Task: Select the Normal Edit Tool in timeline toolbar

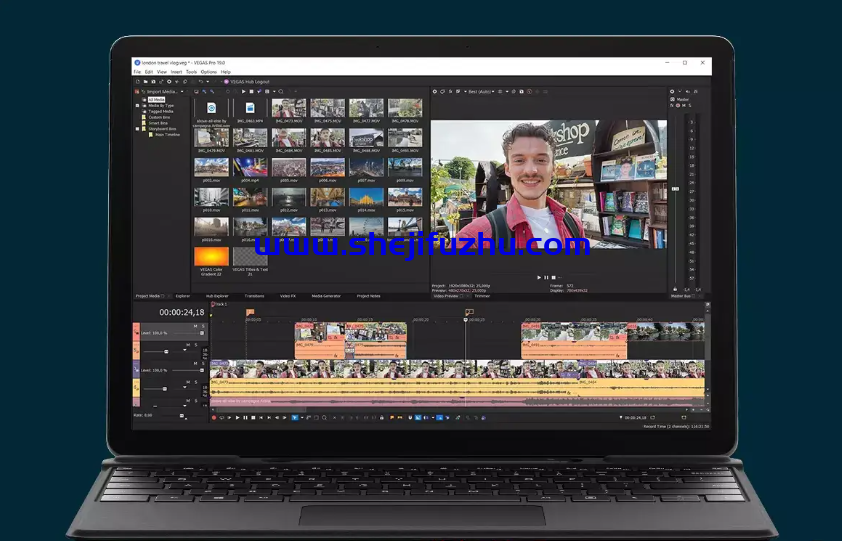Action: point(295,417)
